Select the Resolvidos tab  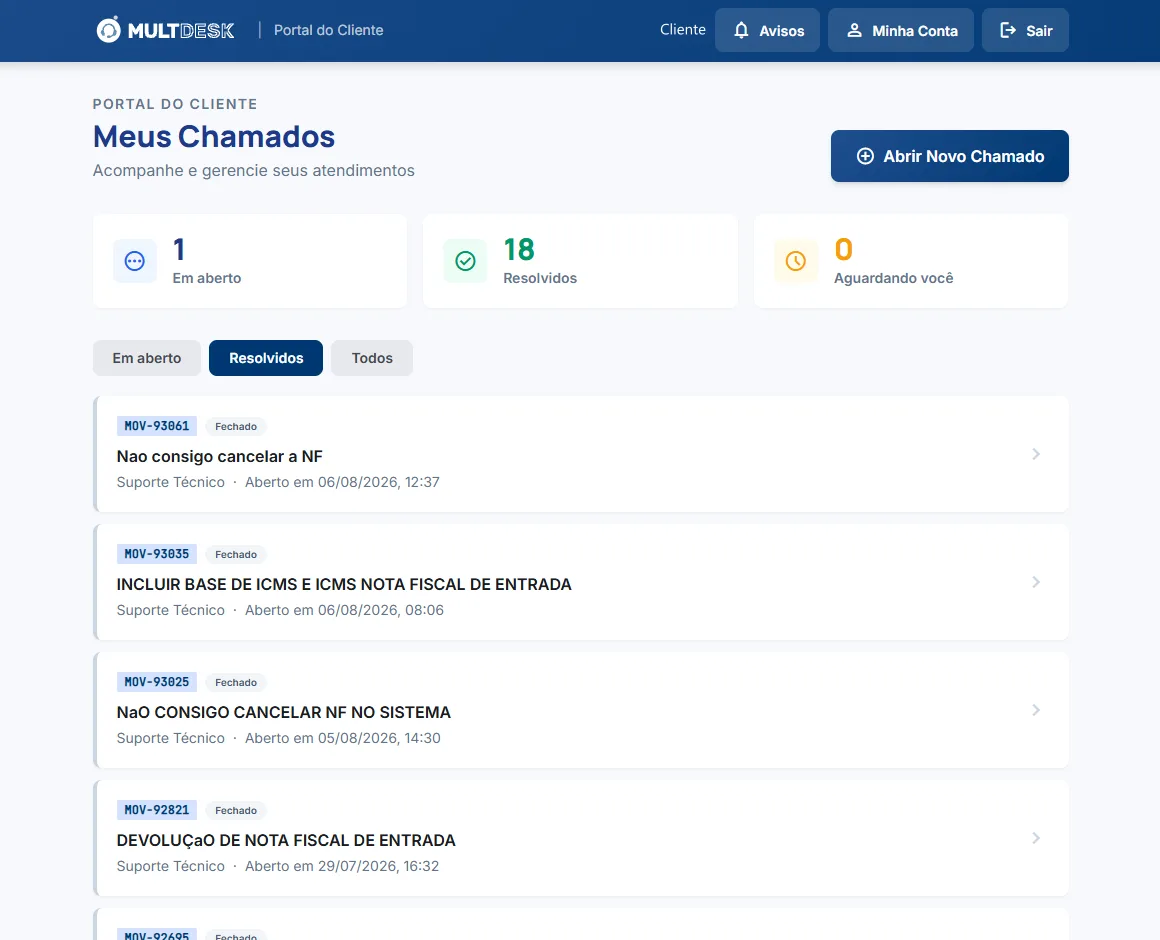click(266, 358)
